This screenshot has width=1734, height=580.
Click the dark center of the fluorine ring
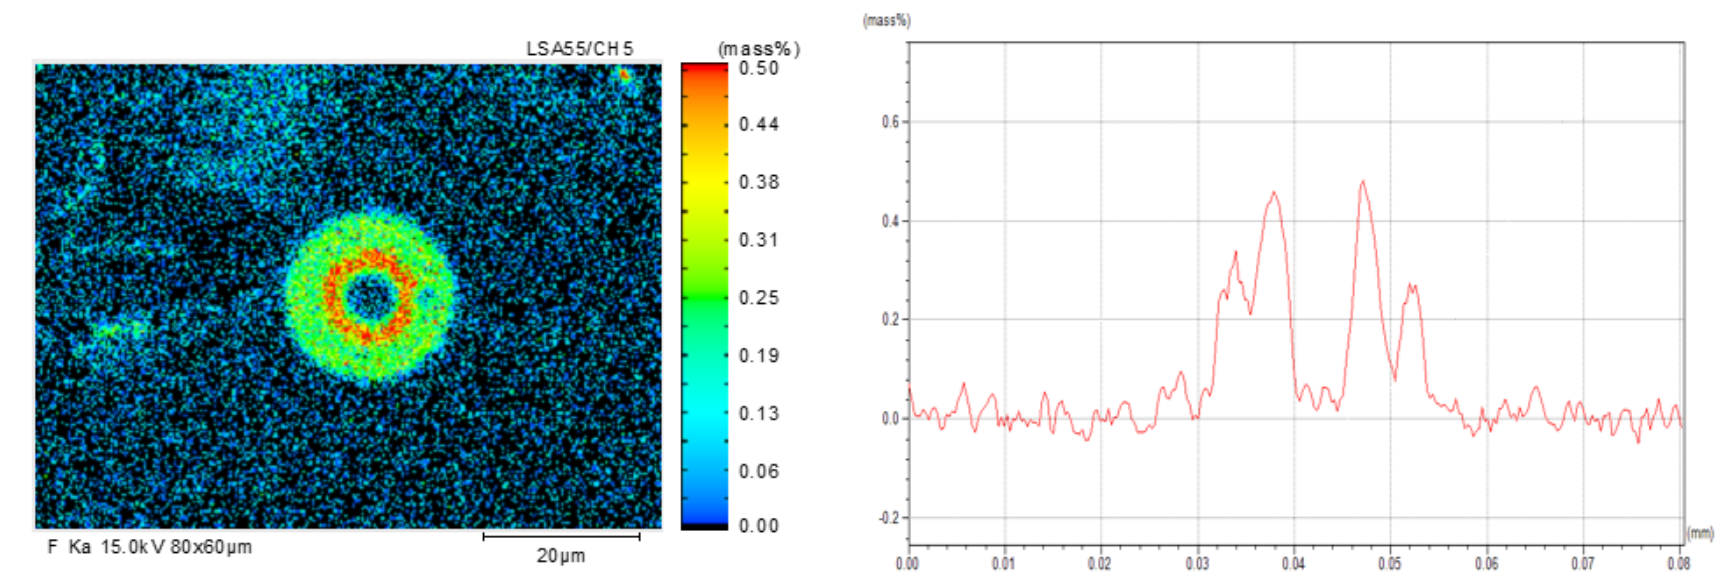369,296
